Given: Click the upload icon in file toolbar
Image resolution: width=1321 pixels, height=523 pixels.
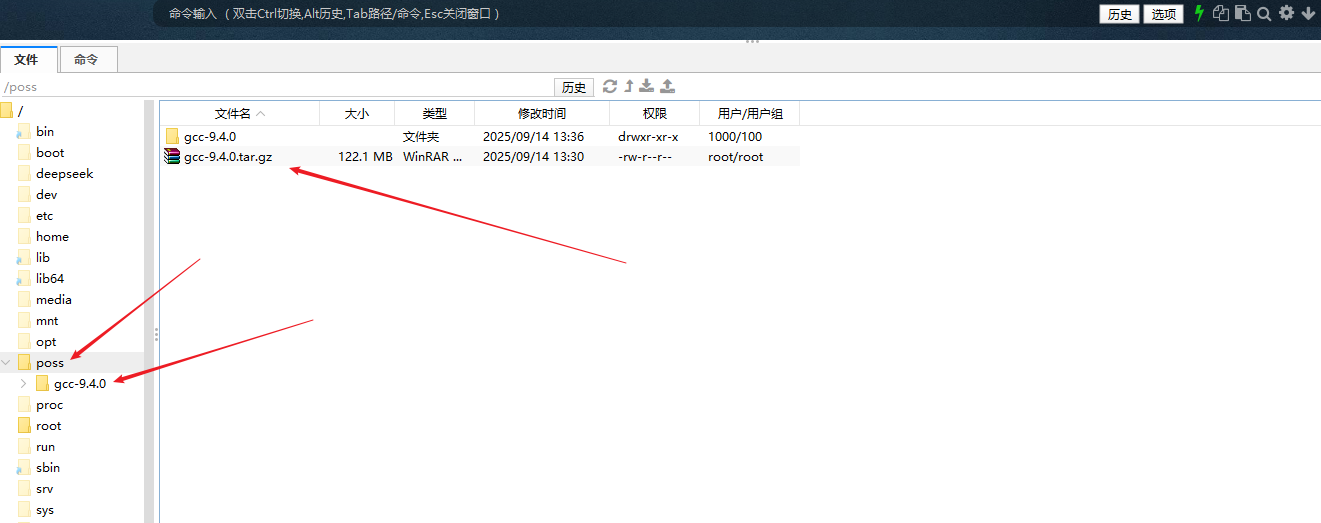Looking at the screenshot, I should (668, 87).
